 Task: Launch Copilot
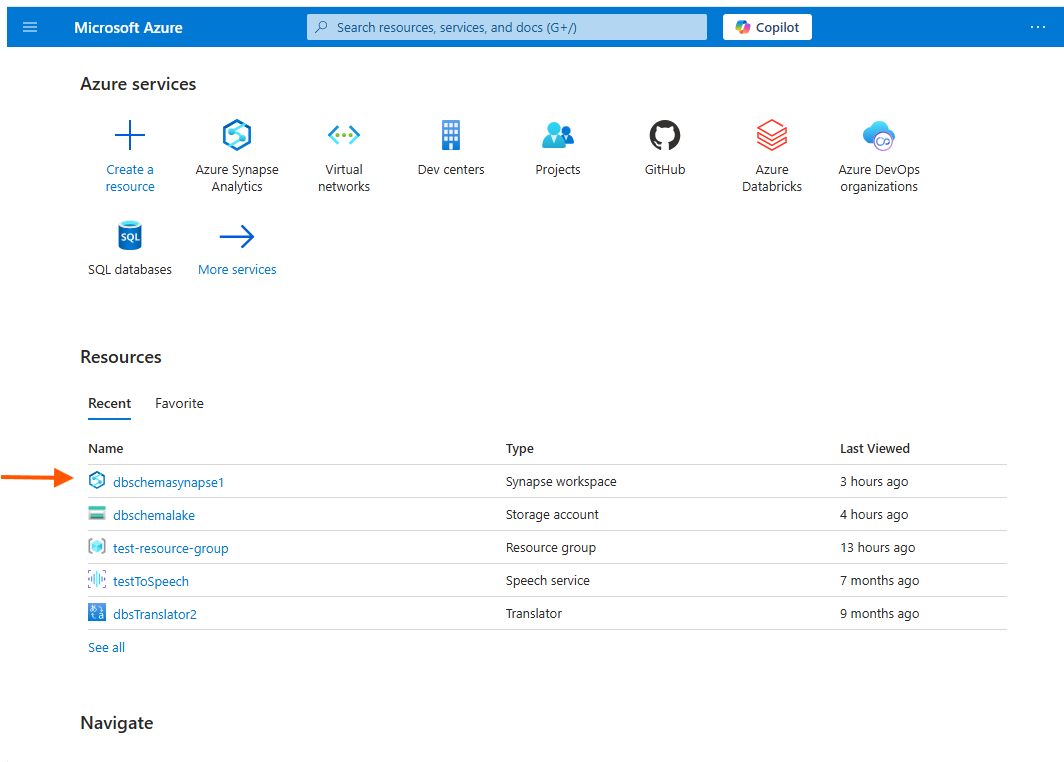click(767, 27)
